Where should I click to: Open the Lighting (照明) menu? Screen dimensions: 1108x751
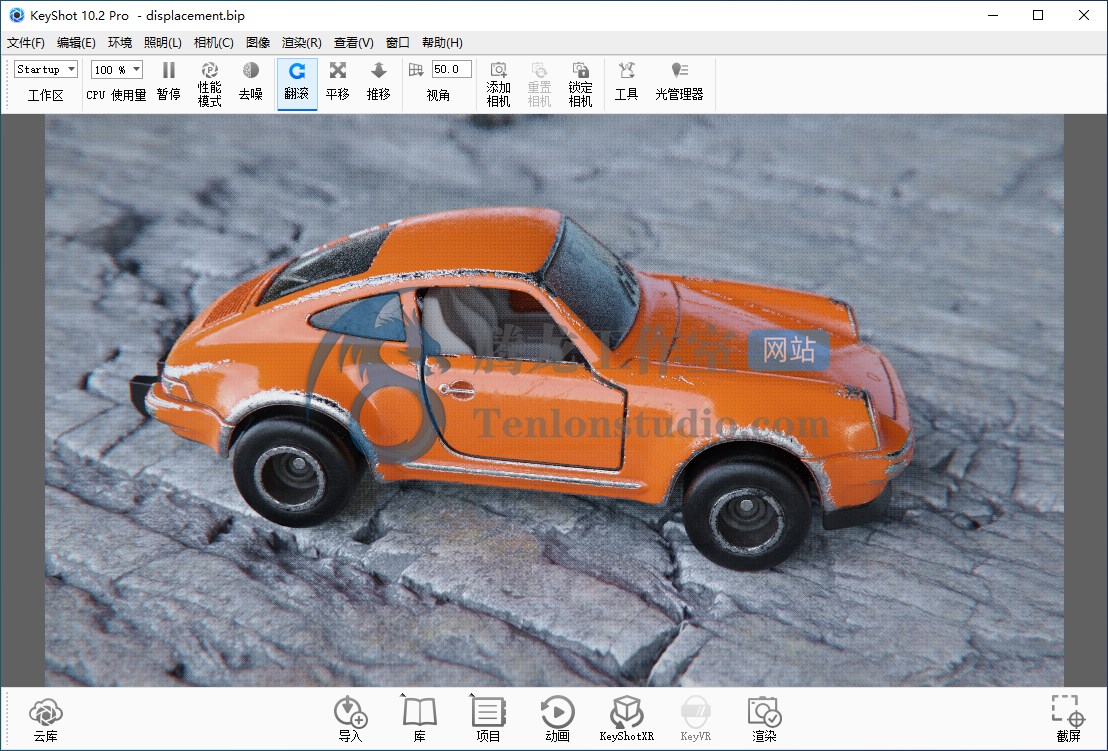163,42
